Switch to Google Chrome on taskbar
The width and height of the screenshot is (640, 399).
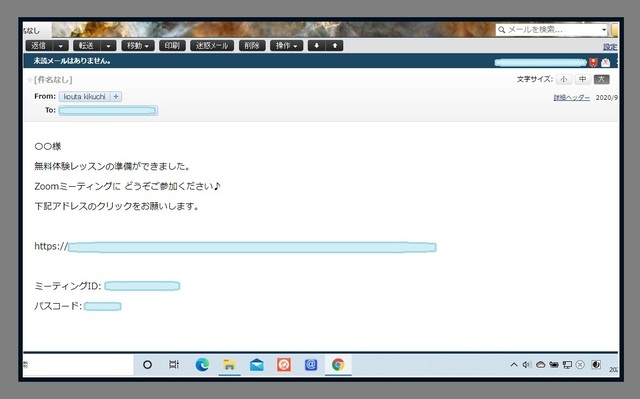(x=338, y=364)
